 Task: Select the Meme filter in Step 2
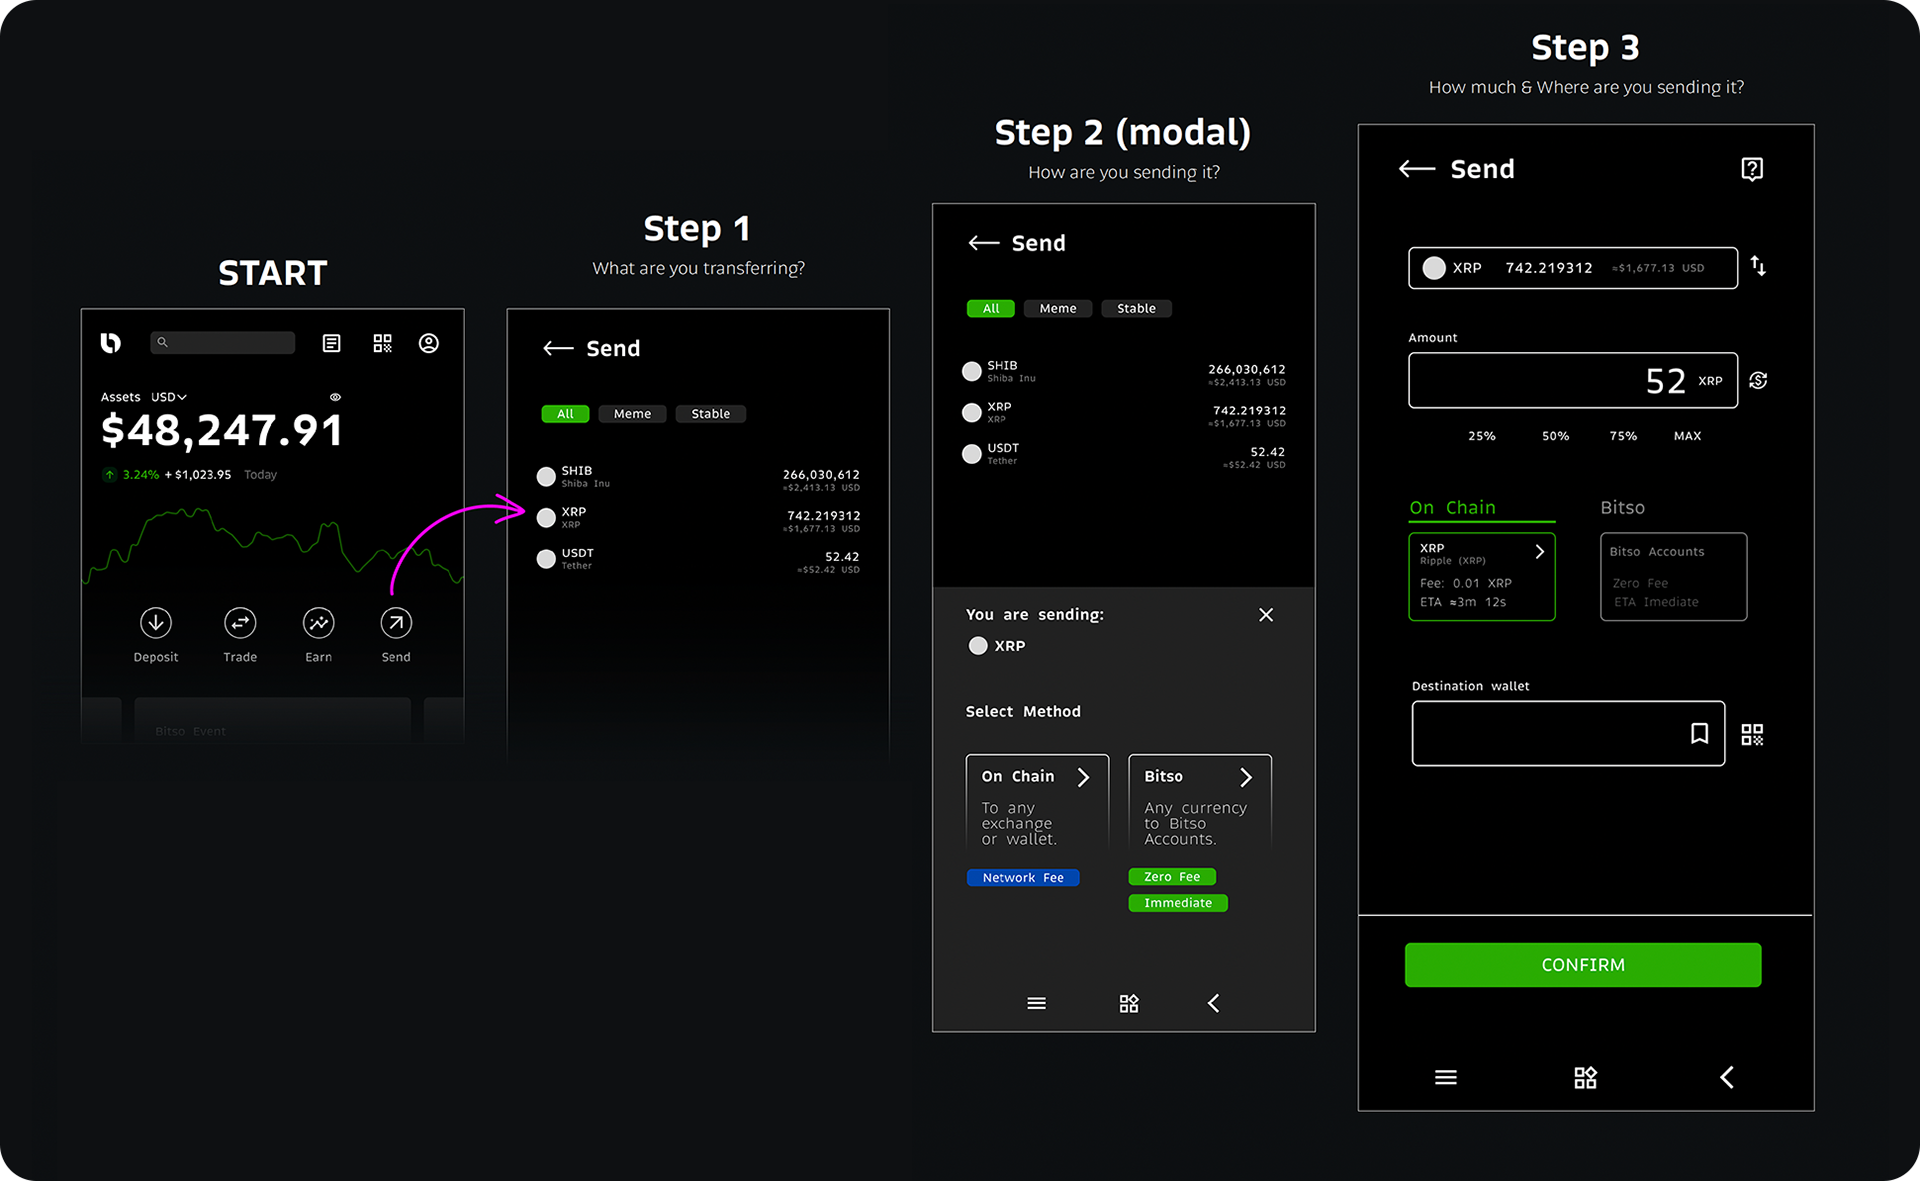click(x=1058, y=309)
